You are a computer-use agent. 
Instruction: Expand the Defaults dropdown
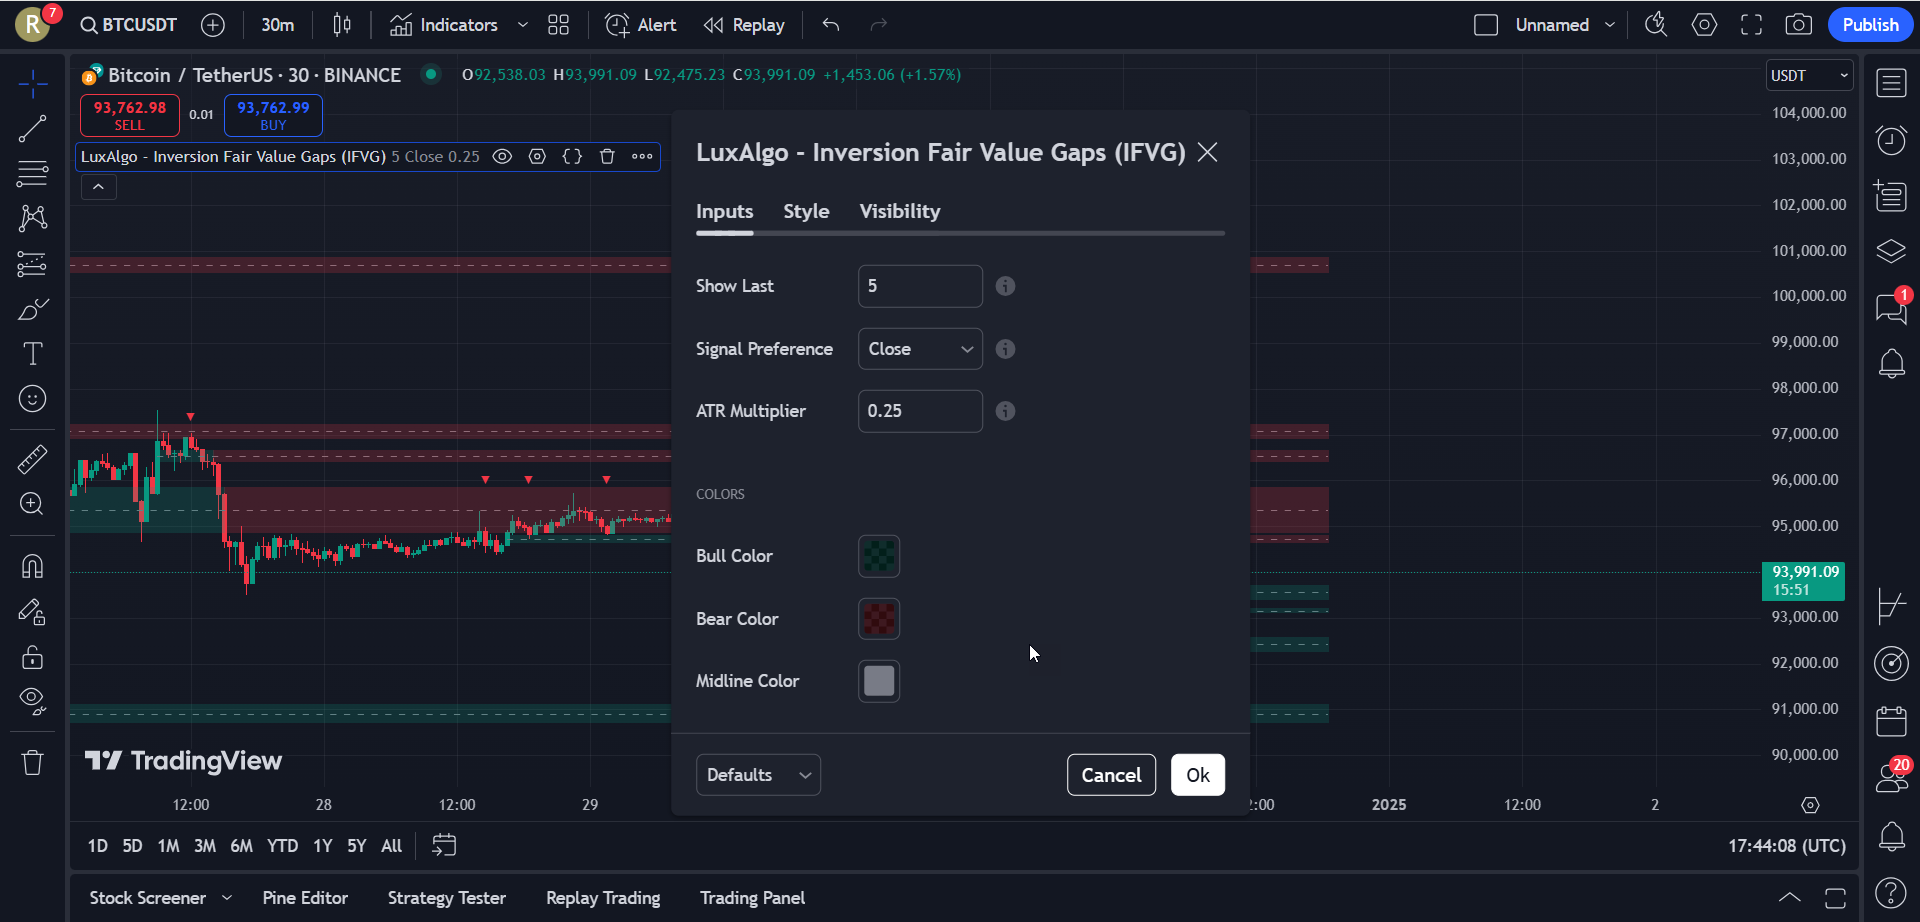click(758, 775)
